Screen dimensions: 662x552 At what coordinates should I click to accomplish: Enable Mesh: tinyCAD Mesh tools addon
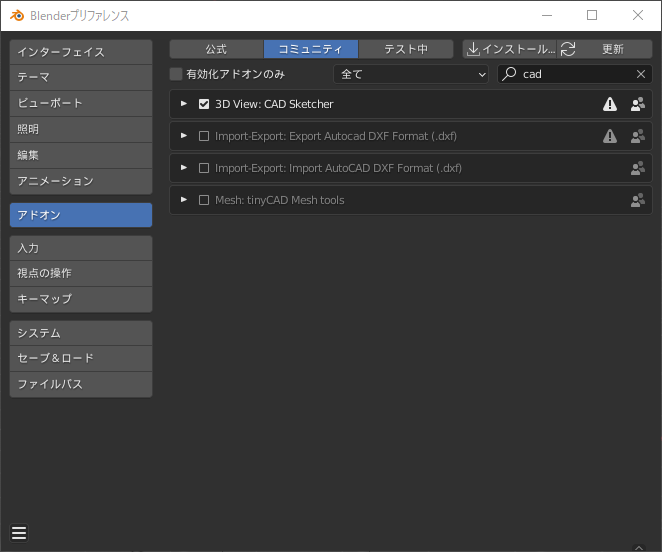coord(204,200)
